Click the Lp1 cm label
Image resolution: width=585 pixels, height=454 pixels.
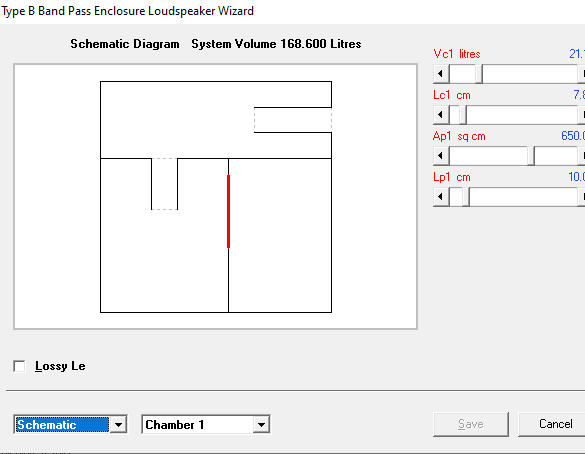pos(452,177)
